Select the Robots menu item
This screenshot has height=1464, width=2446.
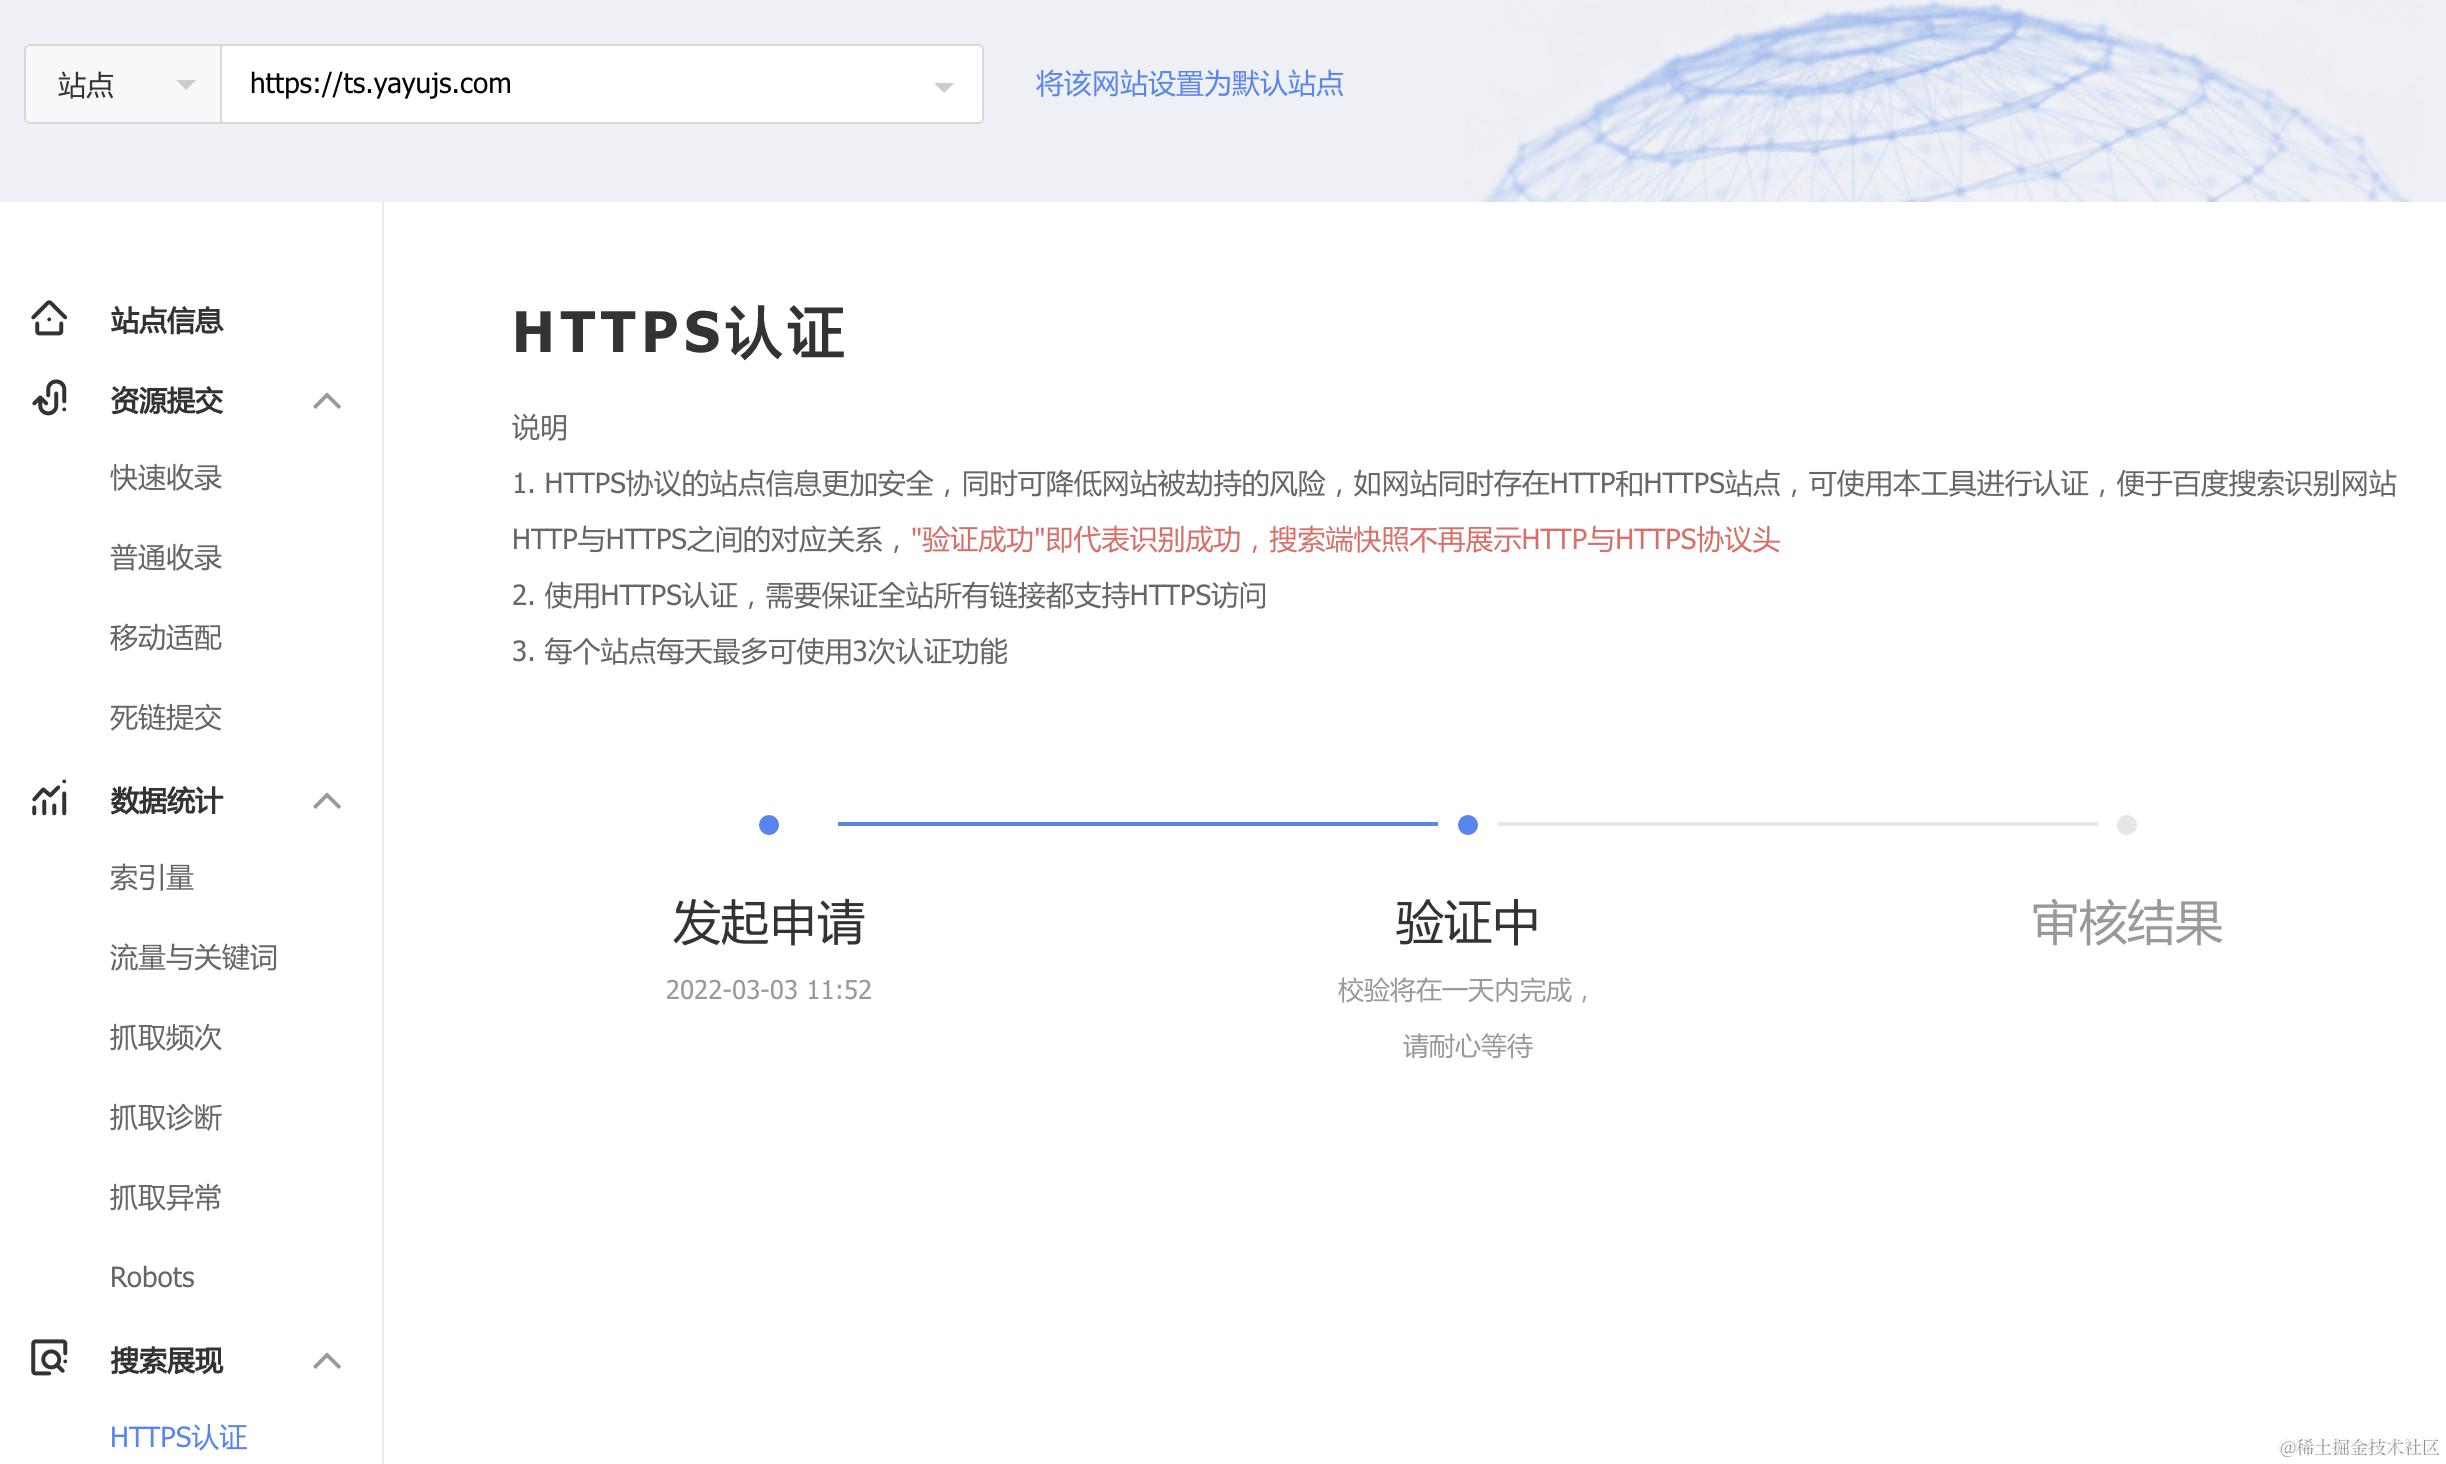pos(152,1277)
